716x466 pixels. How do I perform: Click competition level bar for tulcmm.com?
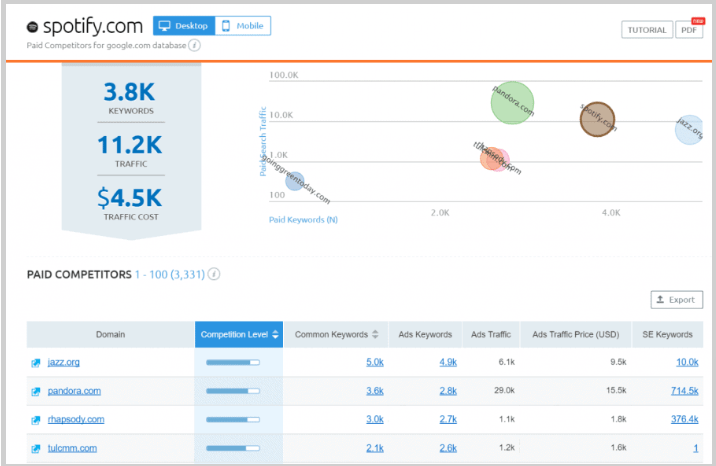tap(233, 448)
